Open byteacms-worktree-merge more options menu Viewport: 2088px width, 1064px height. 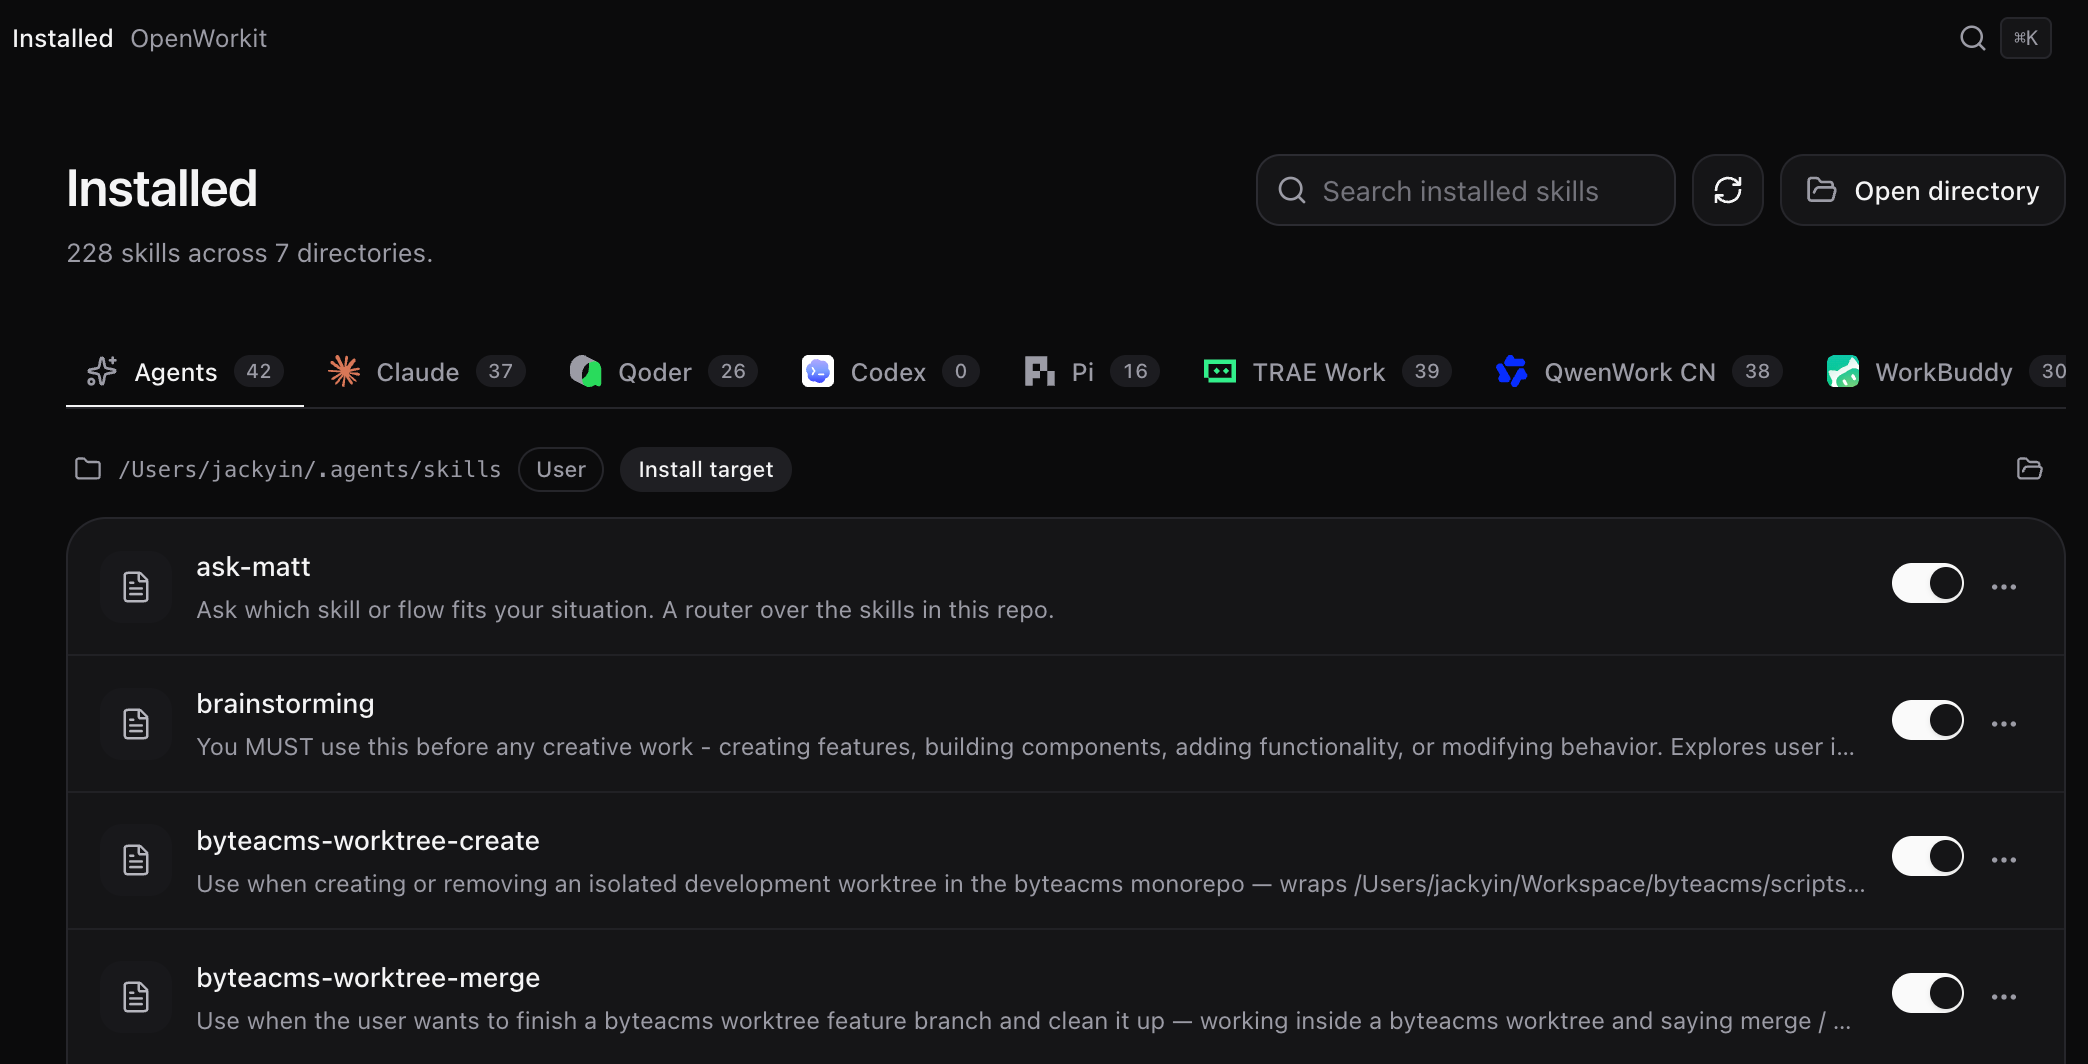[x=2003, y=997]
